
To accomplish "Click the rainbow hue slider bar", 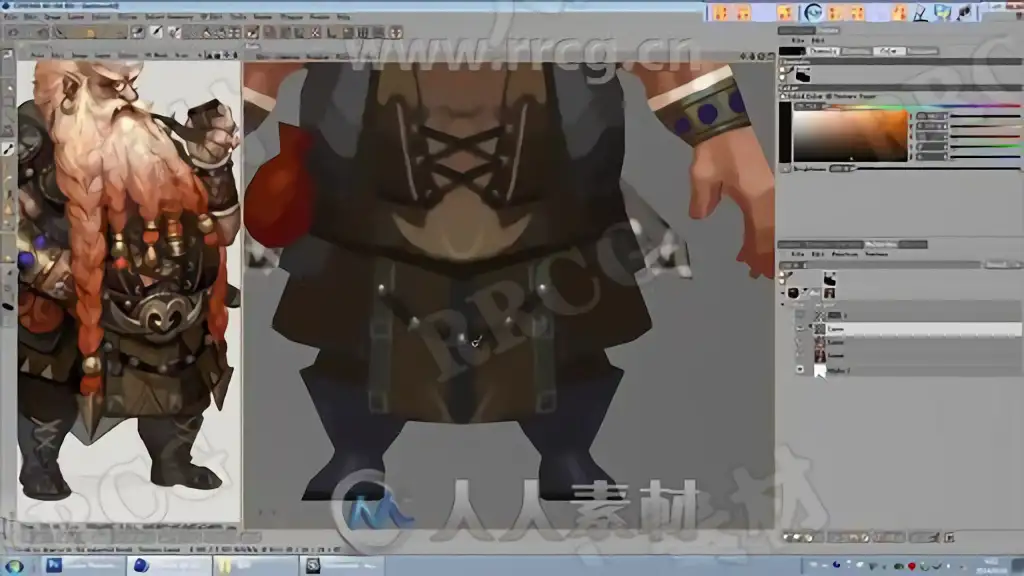I will pos(921,105).
